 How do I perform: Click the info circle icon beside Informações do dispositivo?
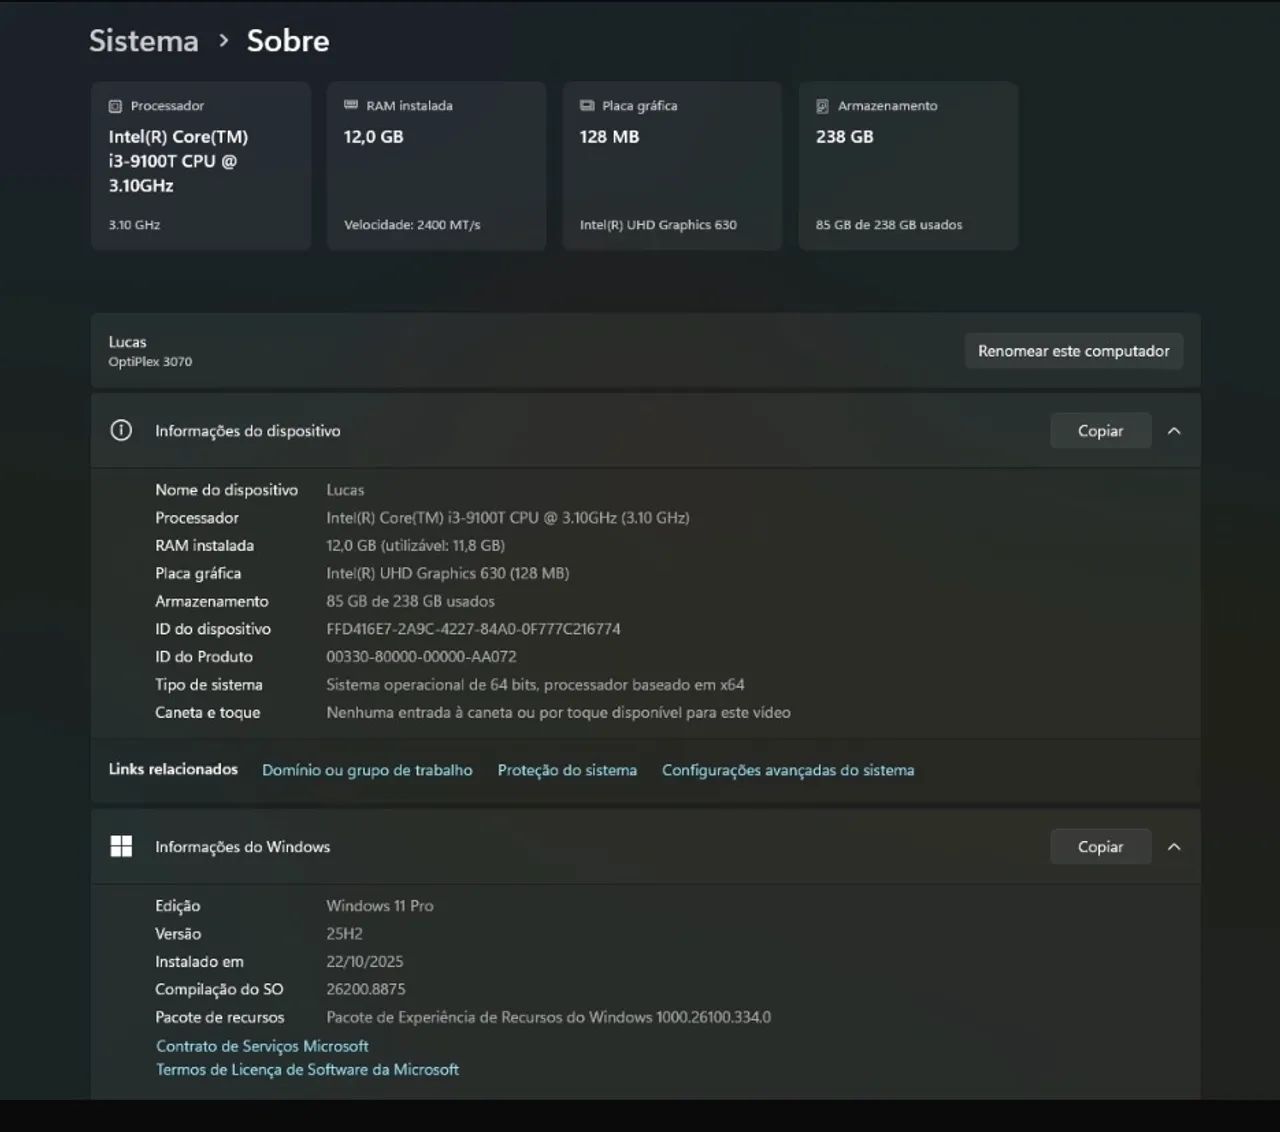pos(121,431)
